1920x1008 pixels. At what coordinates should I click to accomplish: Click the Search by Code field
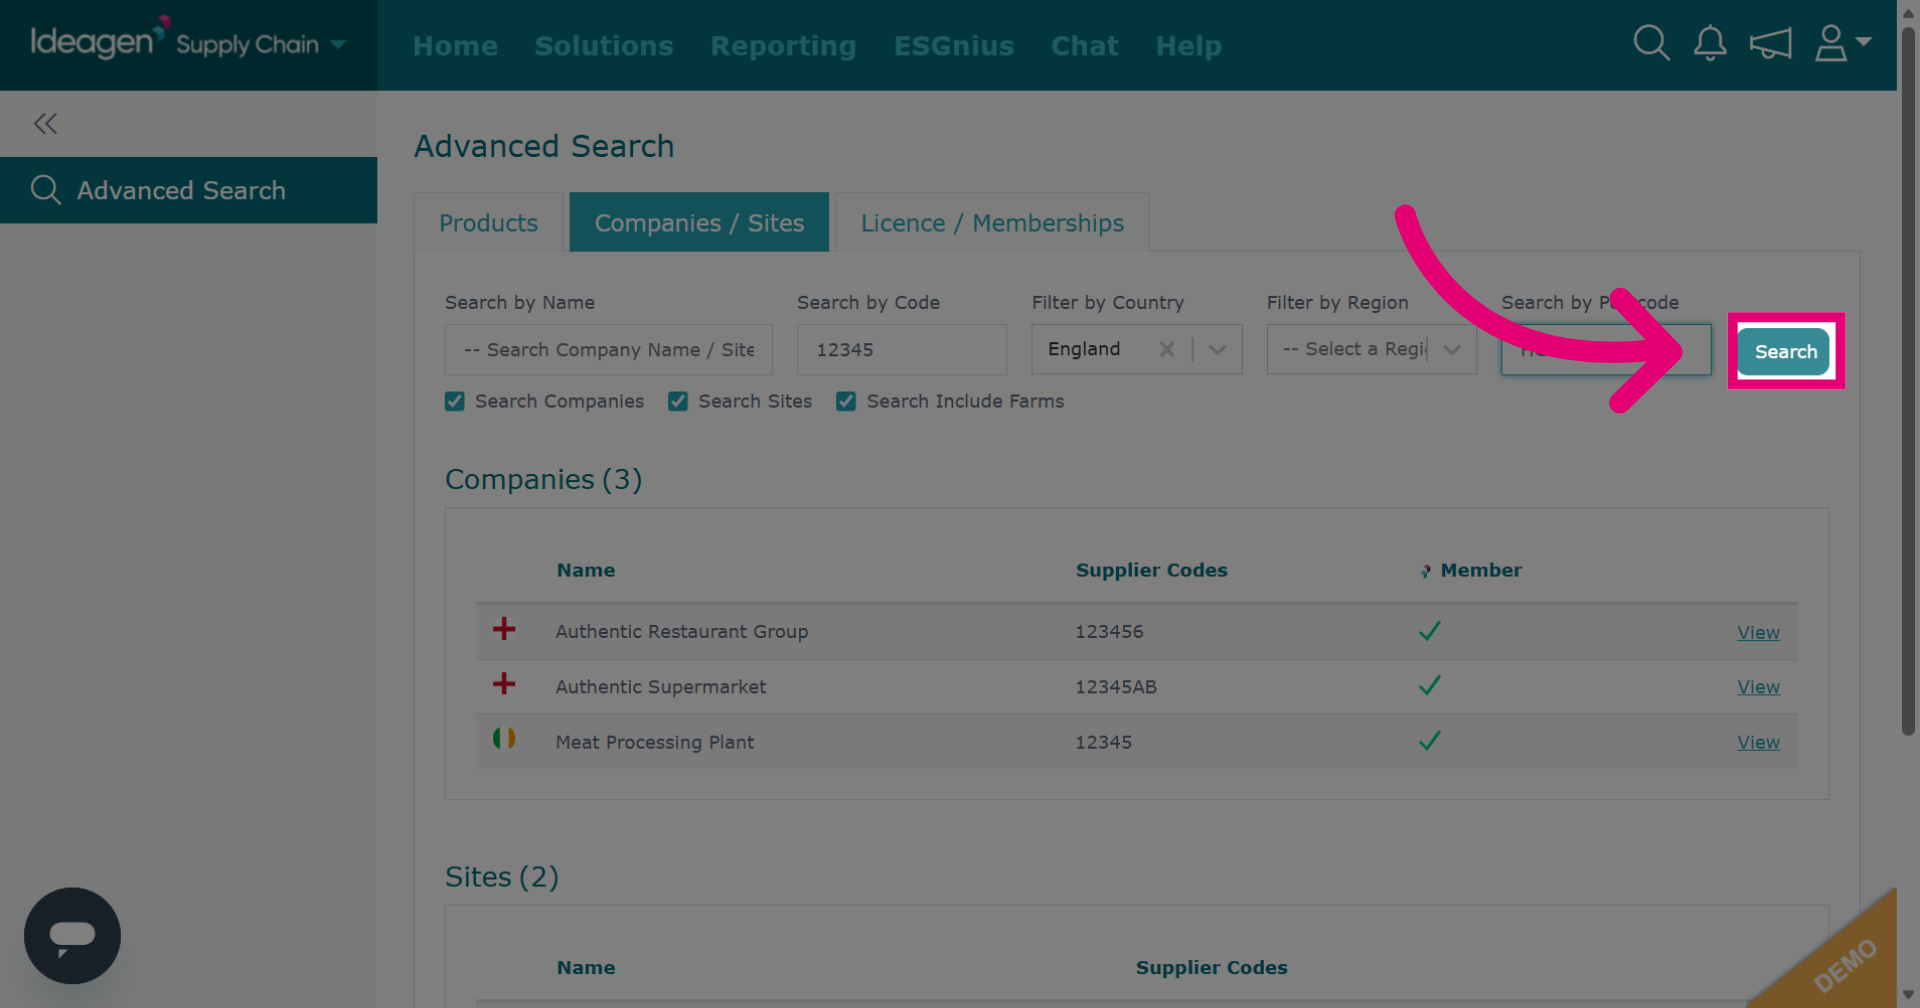pos(901,349)
